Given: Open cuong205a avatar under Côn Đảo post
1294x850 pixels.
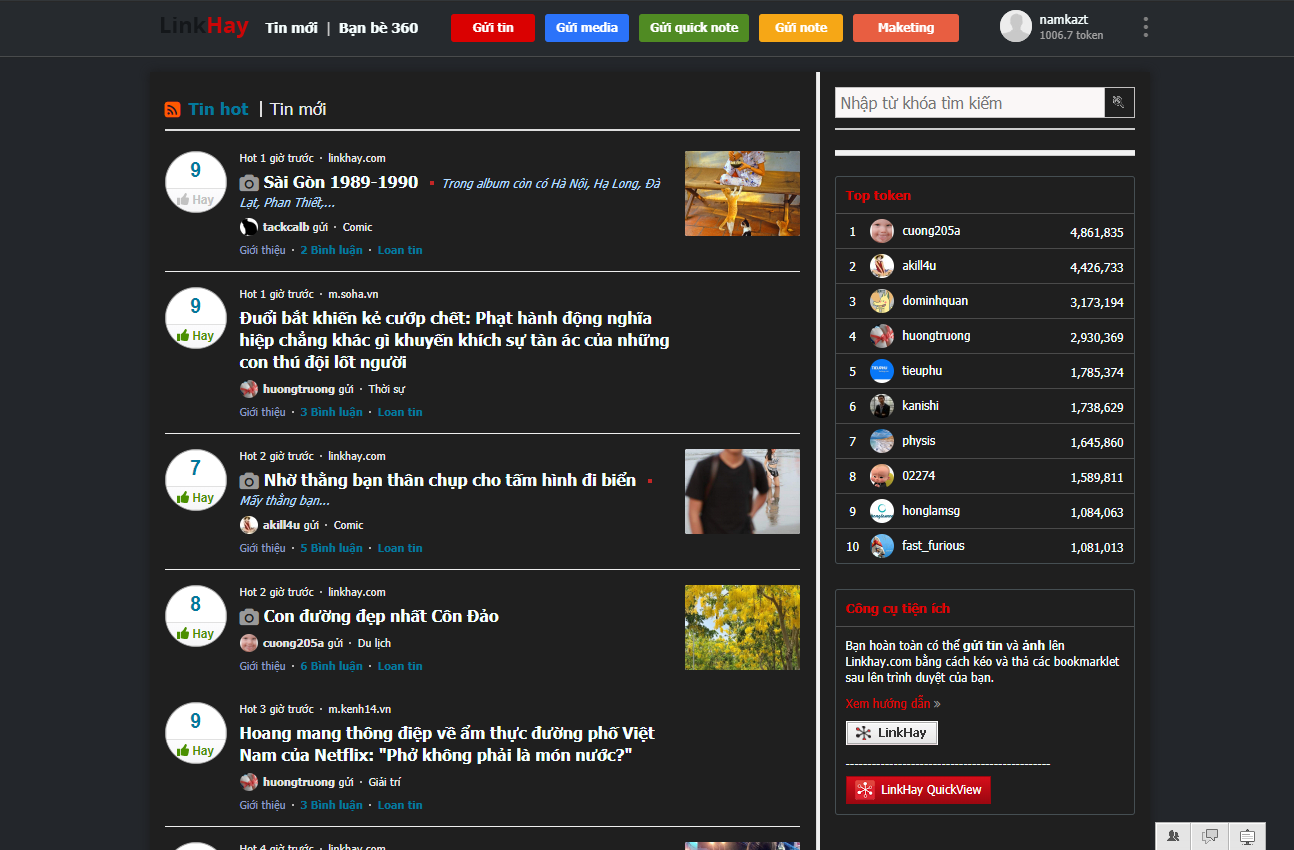Looking at the screenshot, I should tap(249, 643).
